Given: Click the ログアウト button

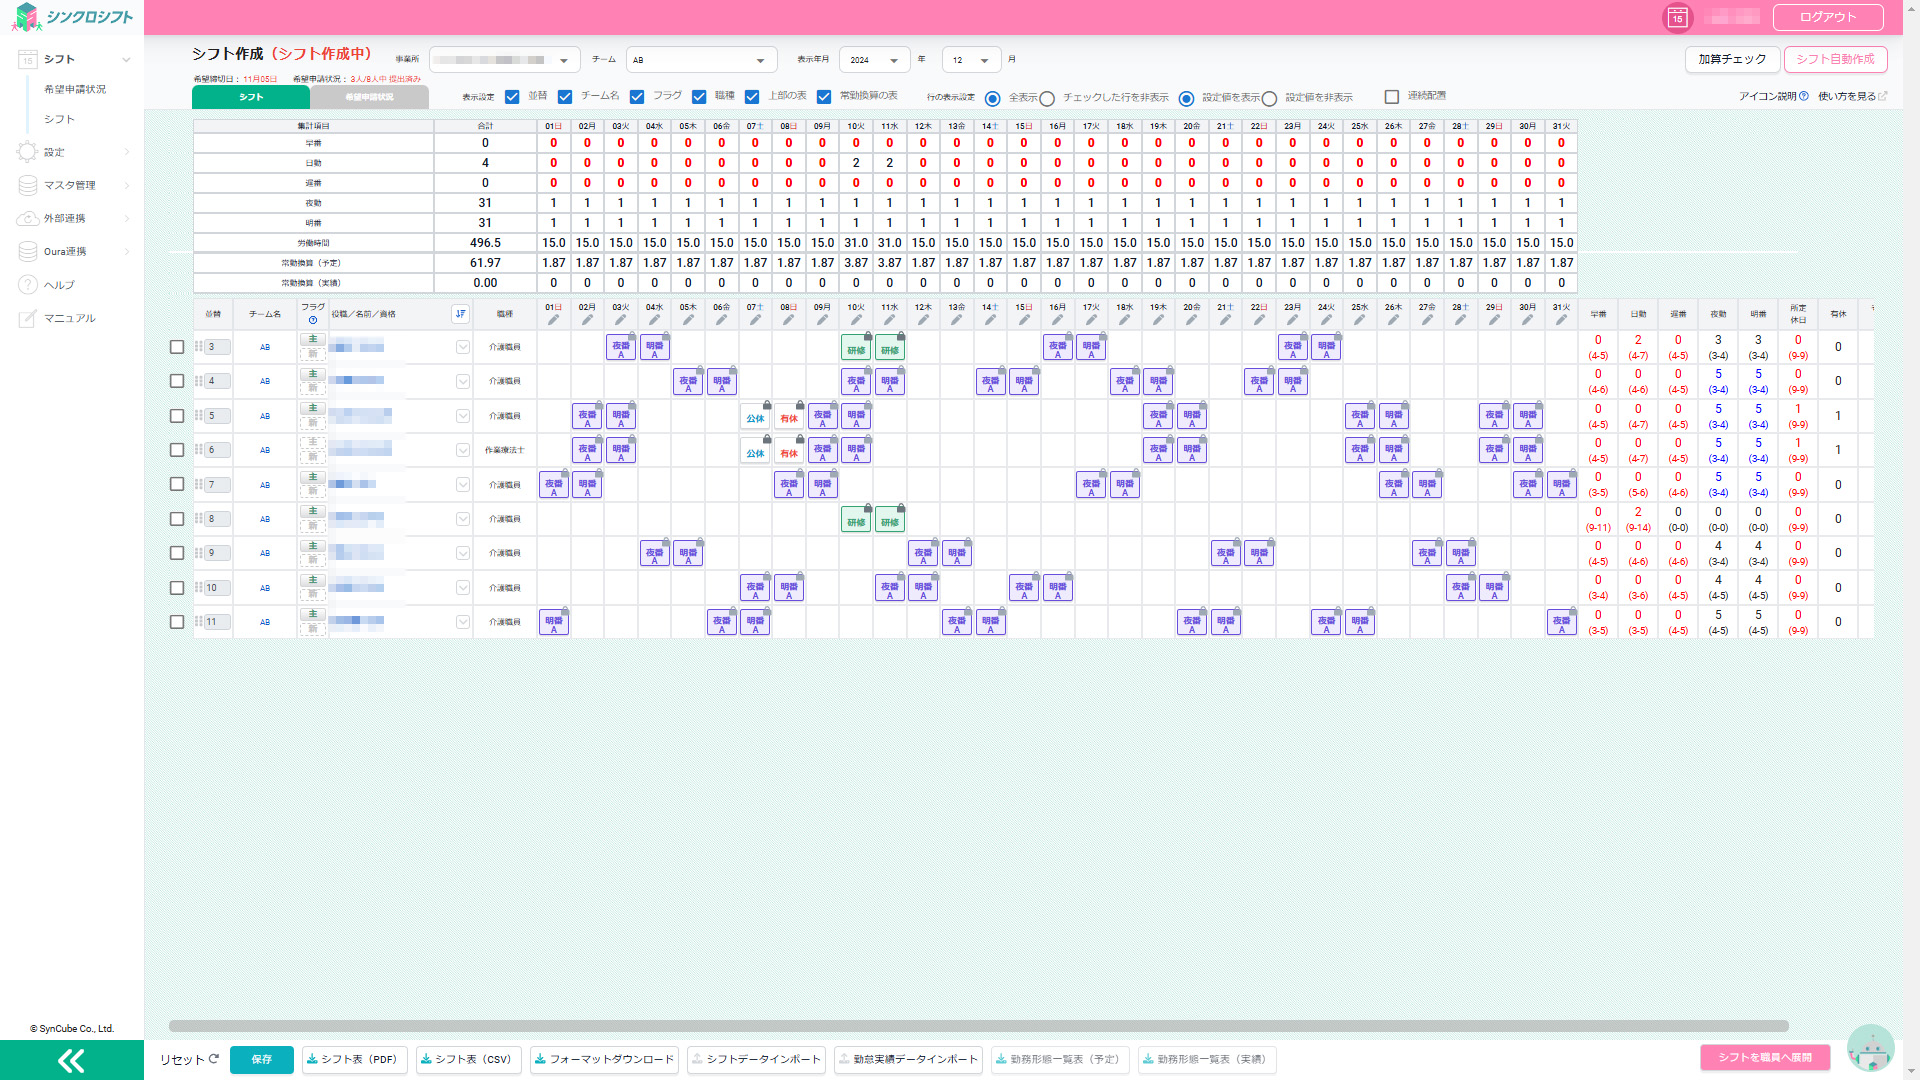Looking at the screenshot, I should point(1828,17).
